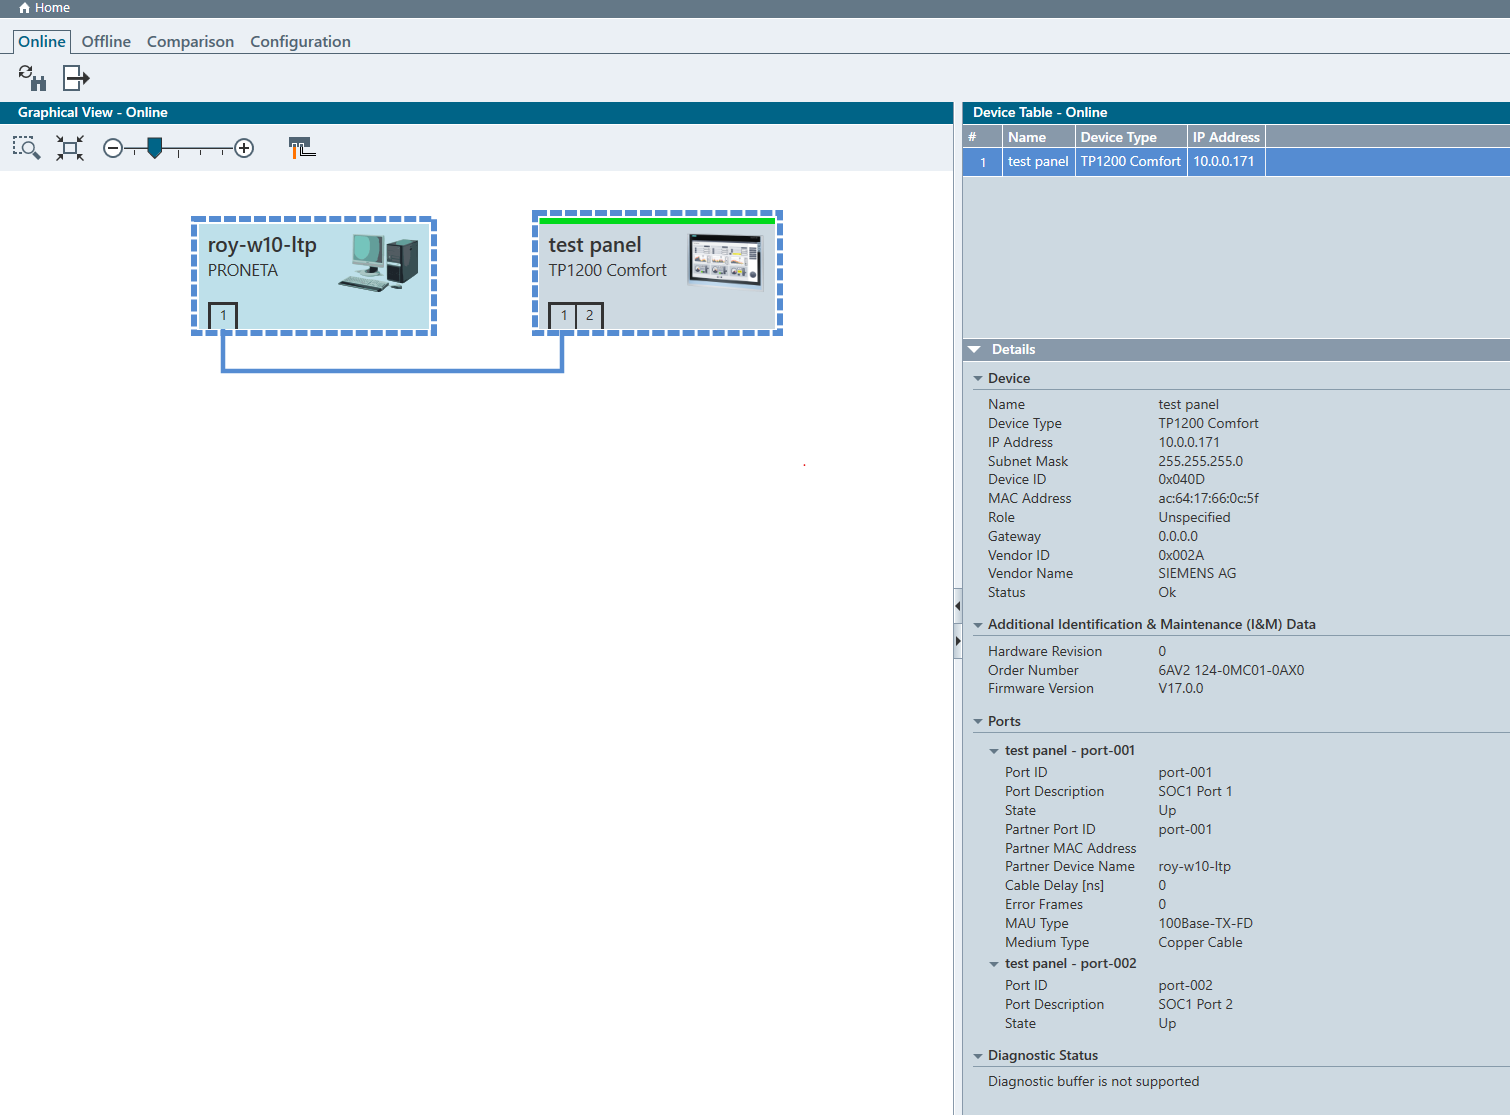Click the network scan refresh icon
Viewport: 1510px width, 1115px height.
pos(32,77)
